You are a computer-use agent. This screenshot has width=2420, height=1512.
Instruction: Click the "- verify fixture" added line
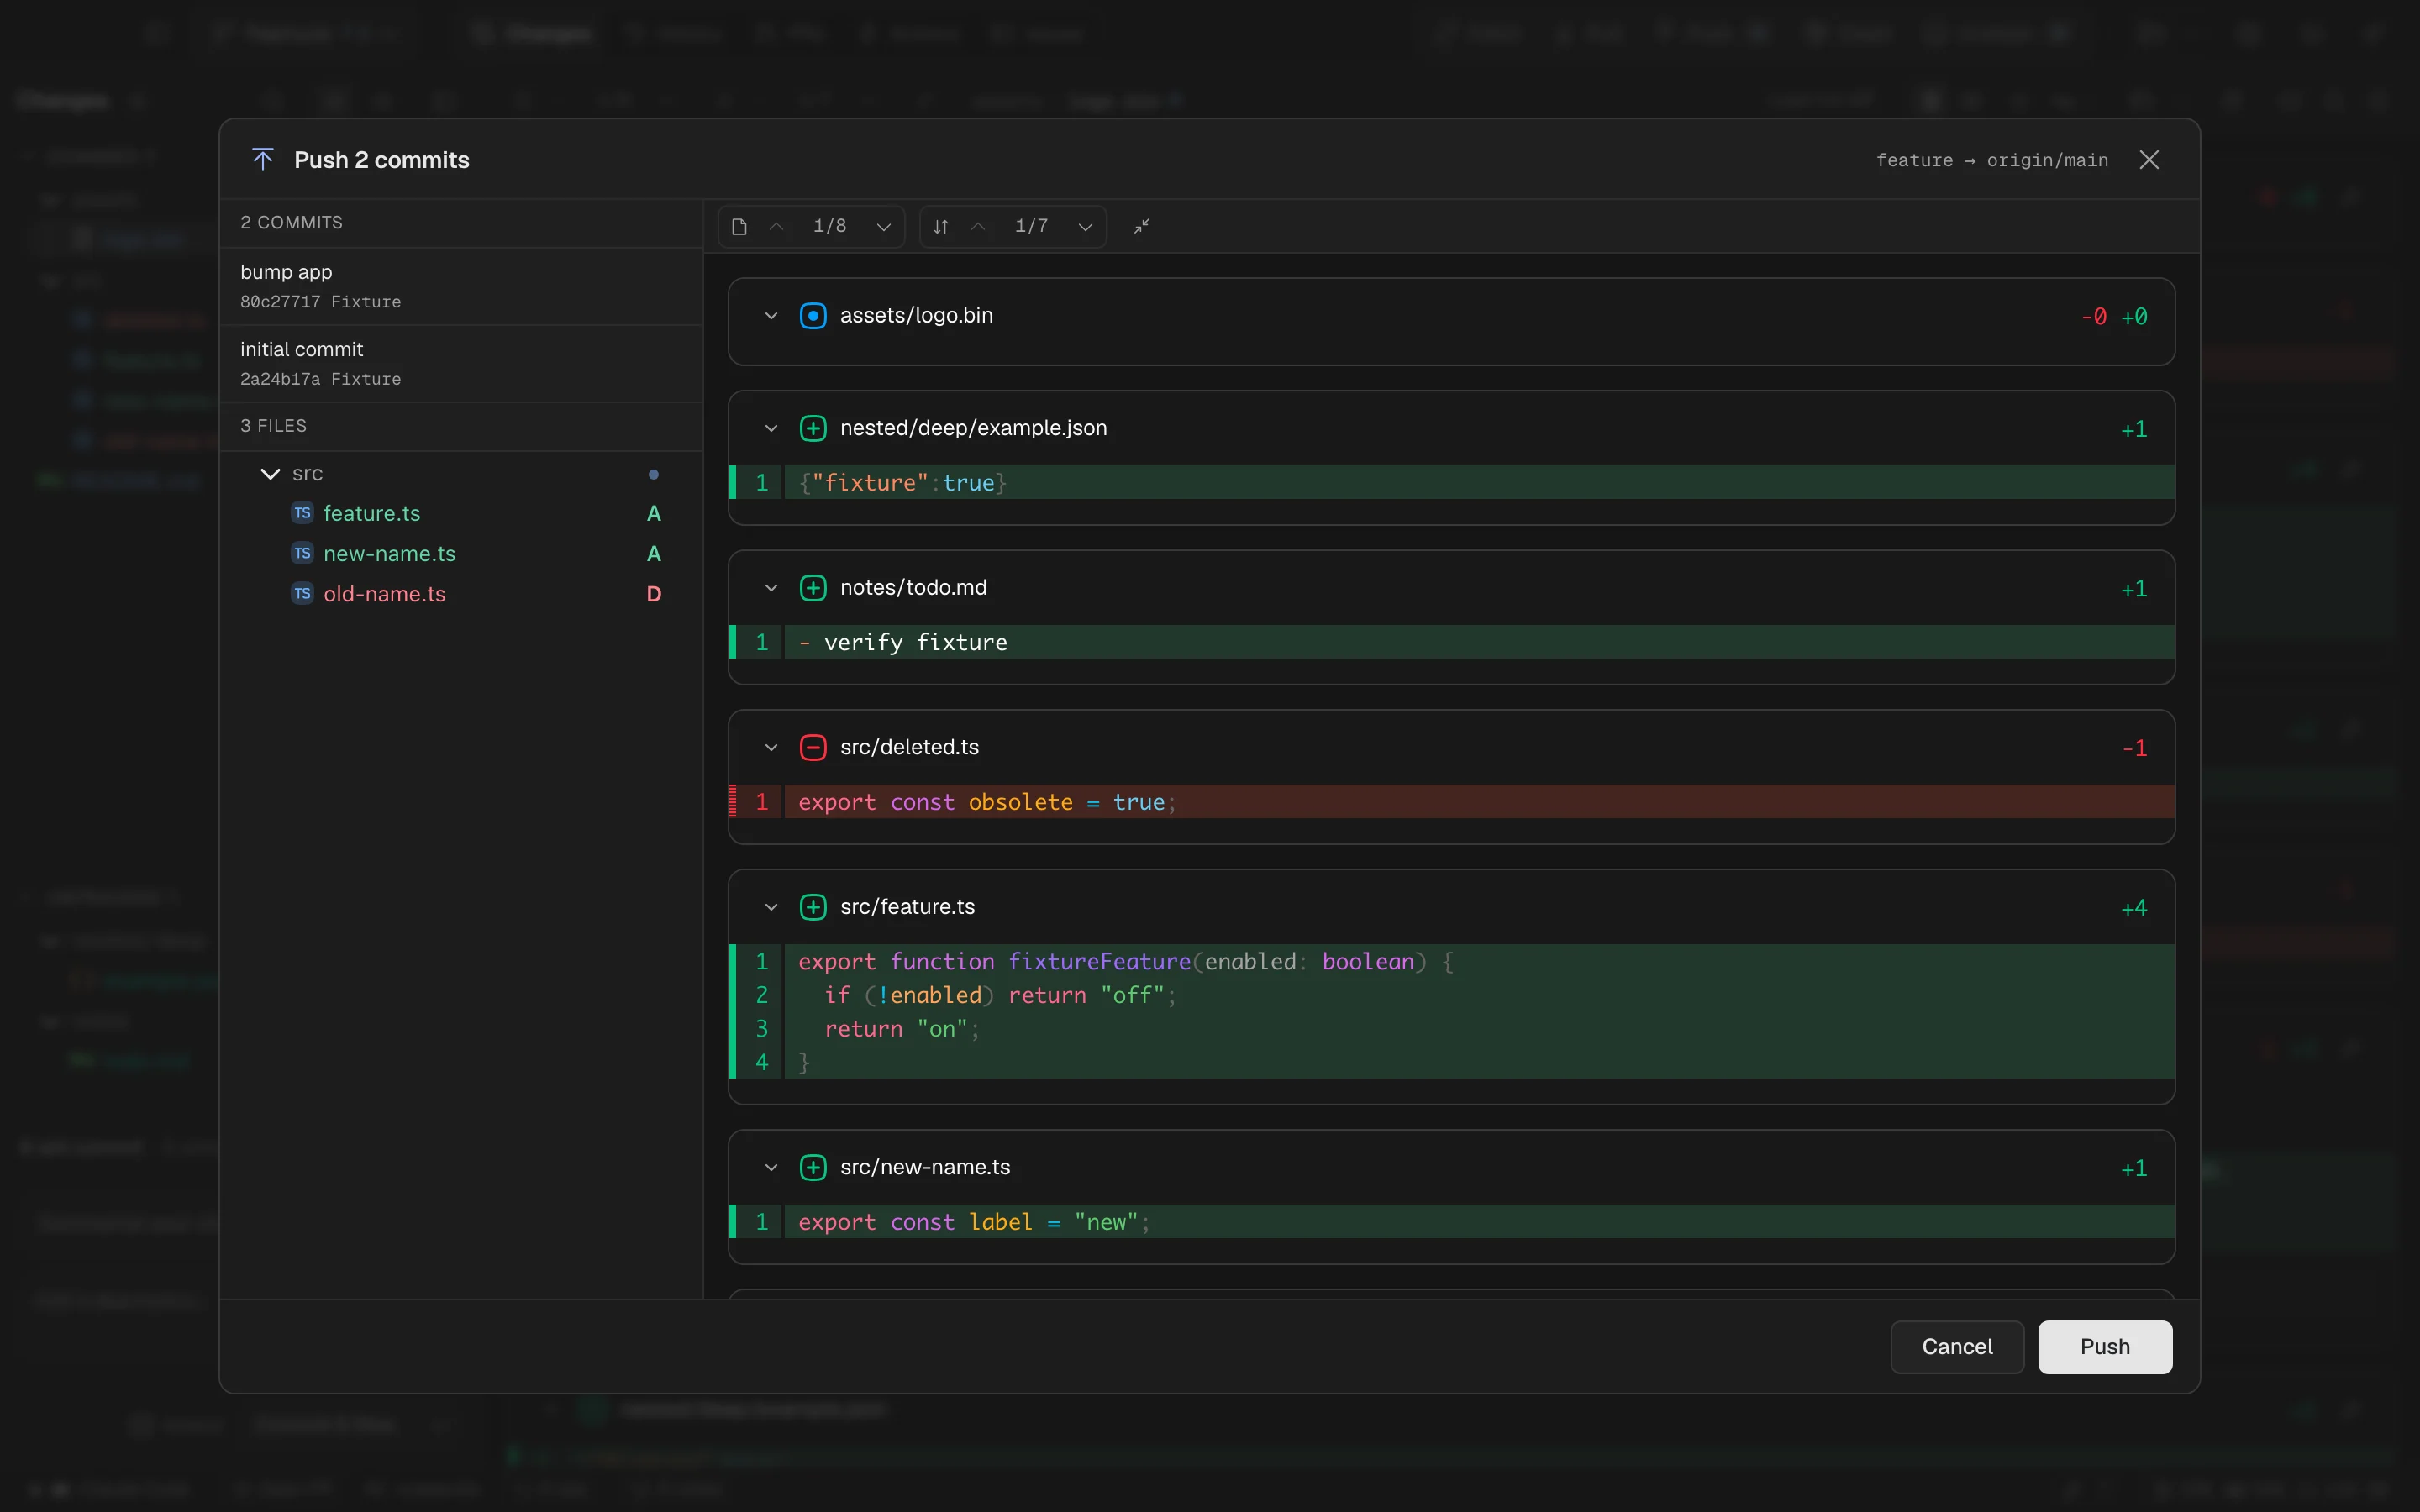pyautogui.click(x=1452, y=643)
